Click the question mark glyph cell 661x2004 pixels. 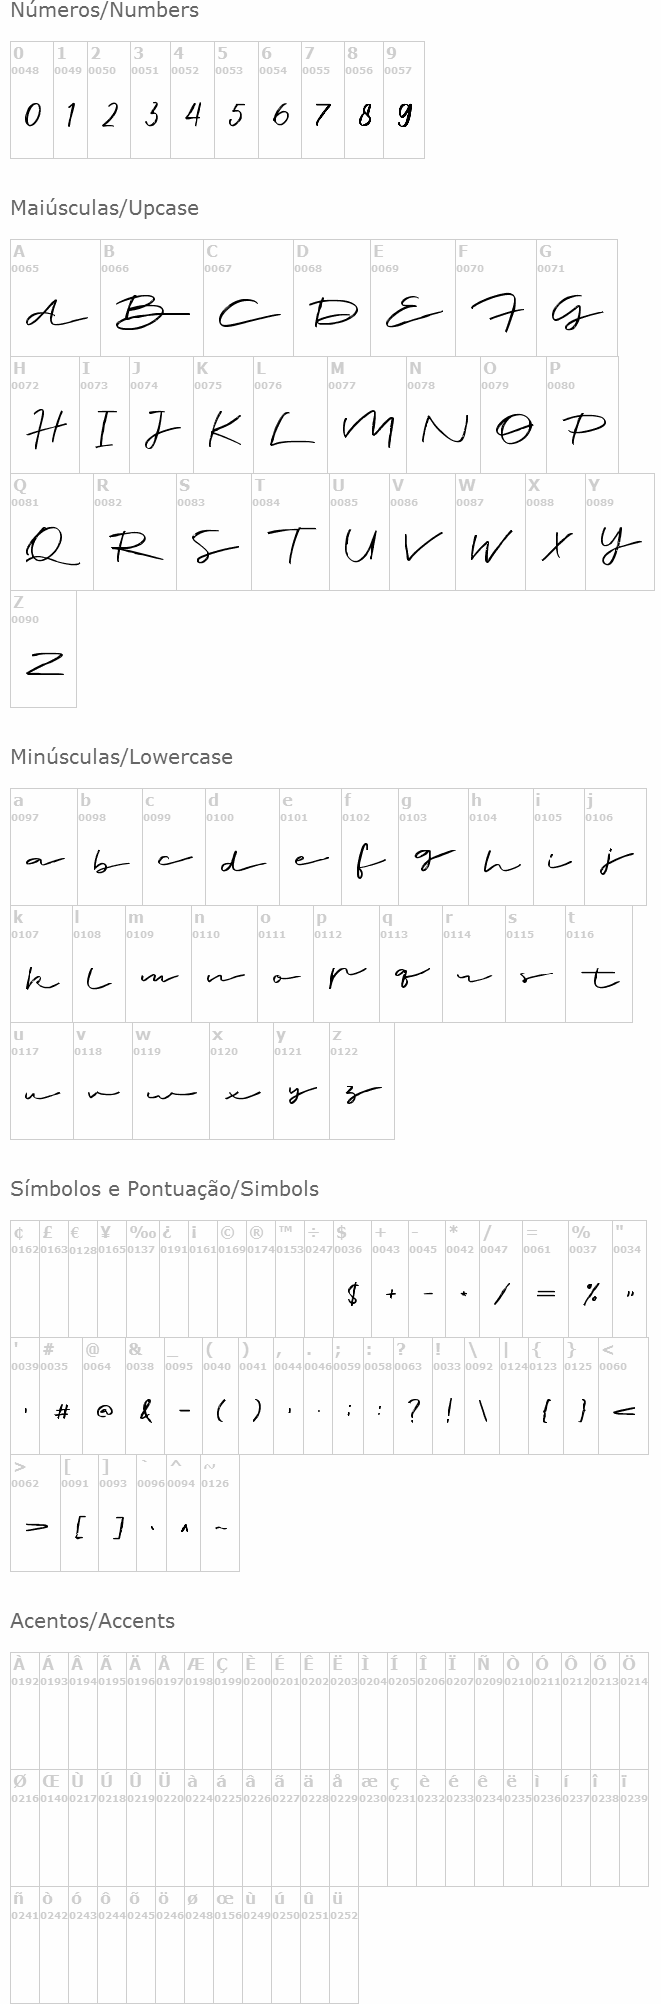[x=412, y=1396]
